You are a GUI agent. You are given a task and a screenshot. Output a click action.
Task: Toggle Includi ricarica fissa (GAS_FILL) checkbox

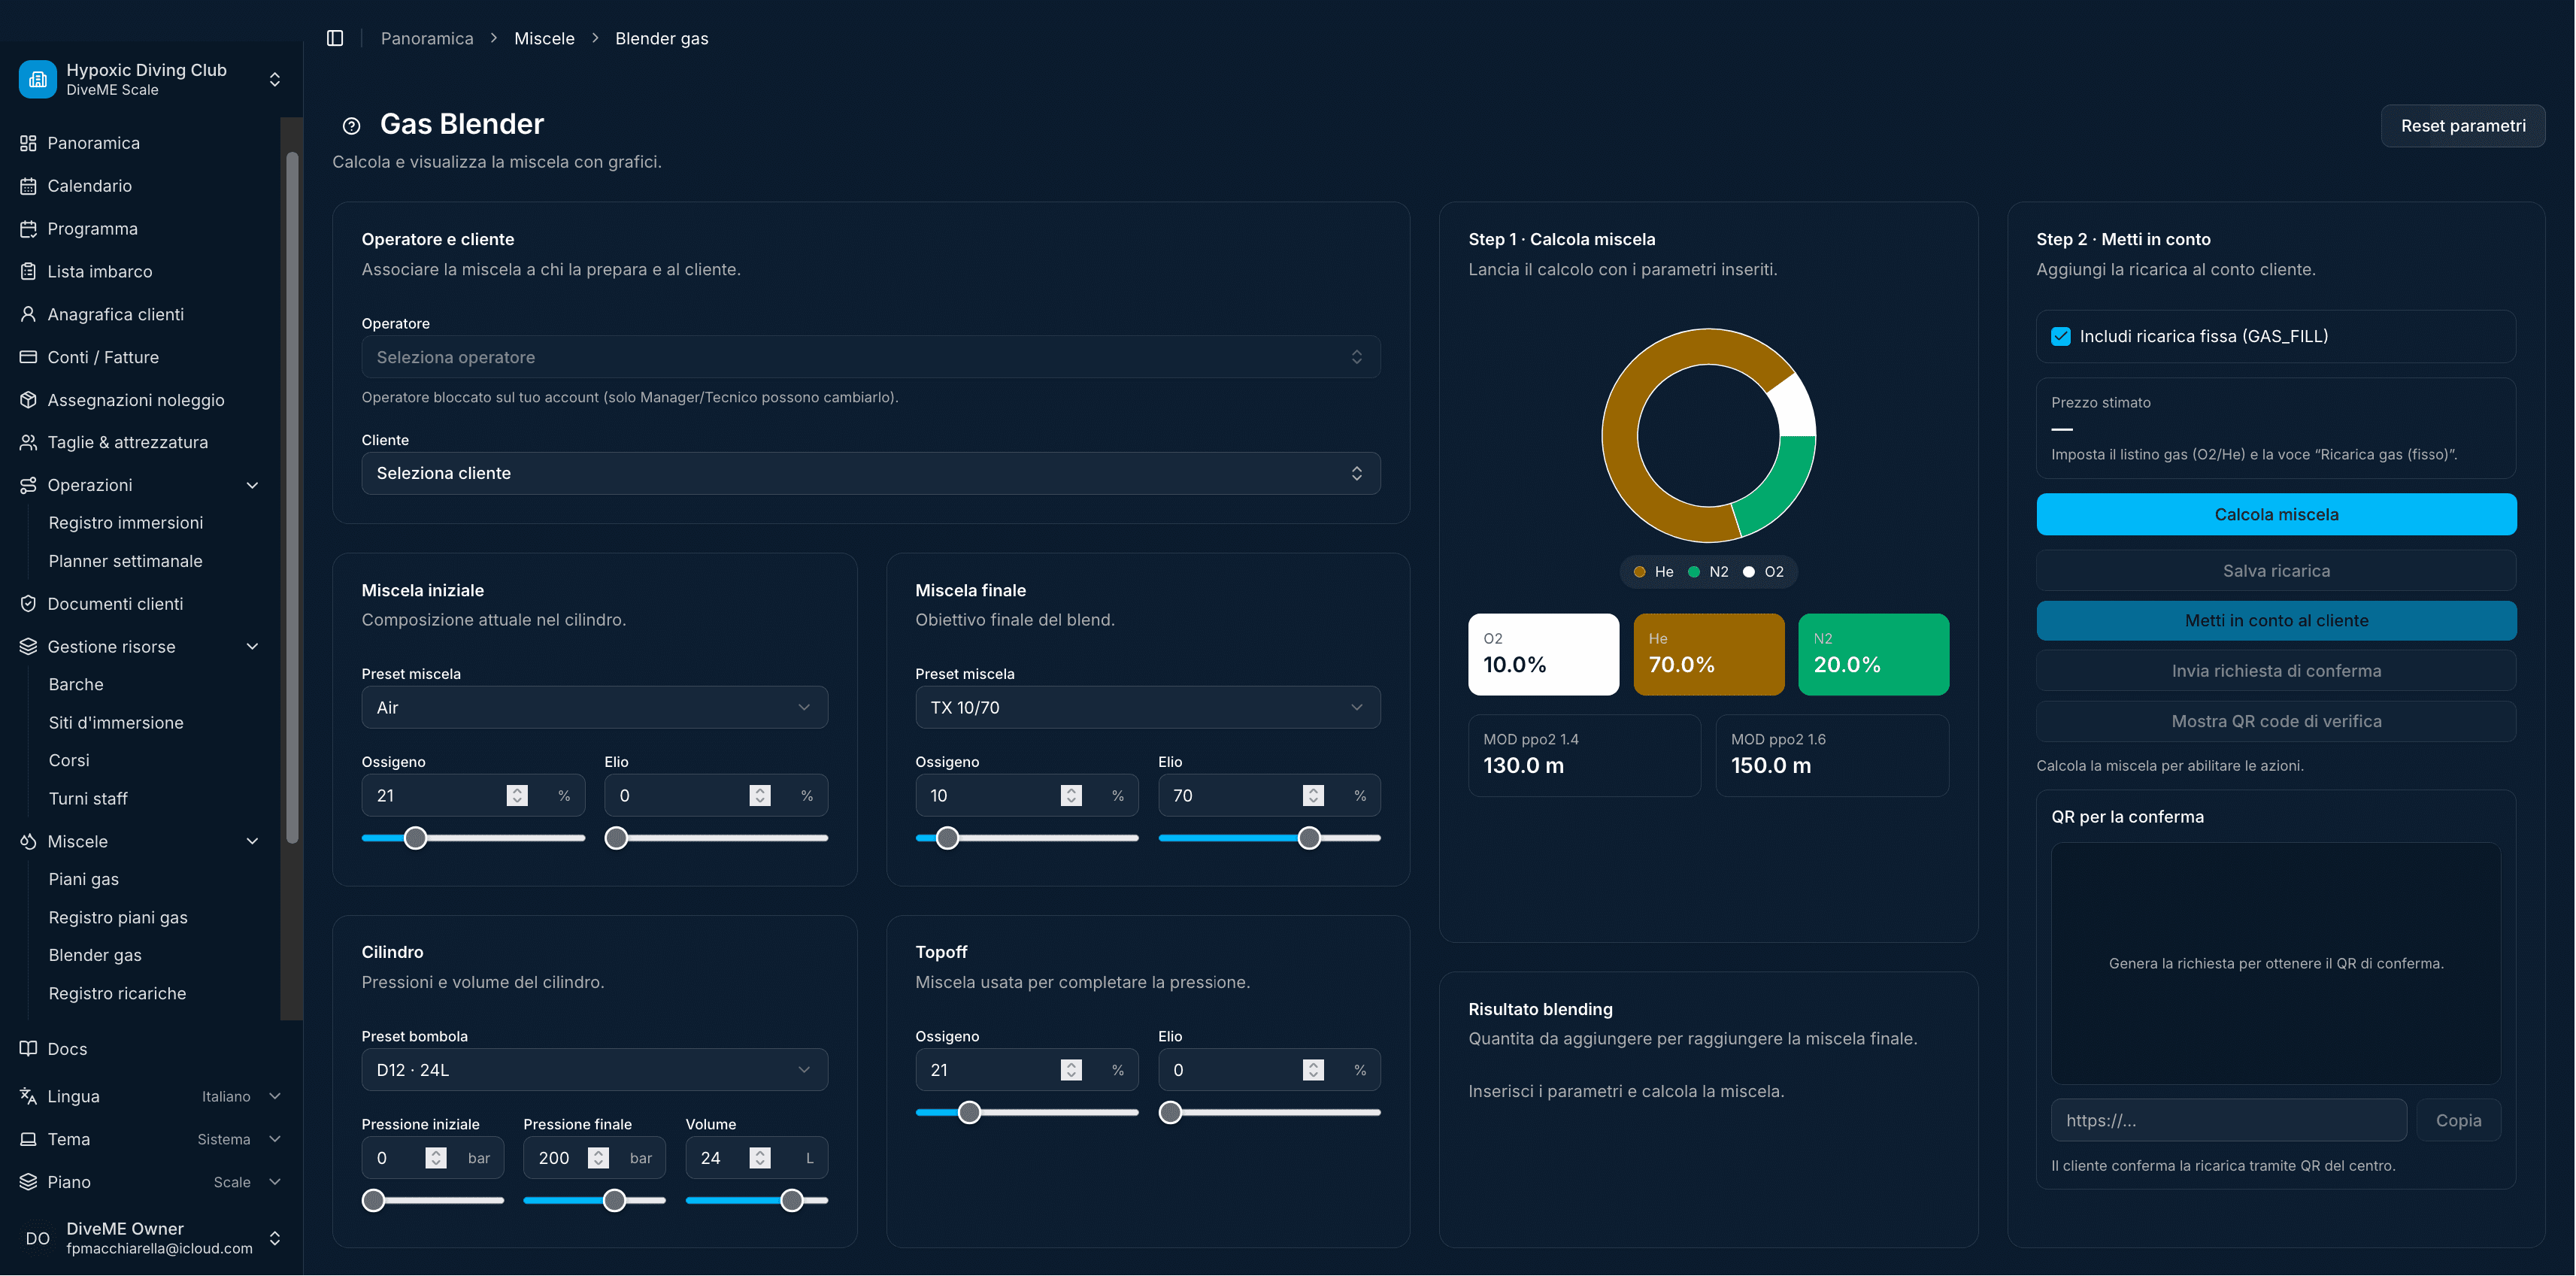[x=2061, y=336]
